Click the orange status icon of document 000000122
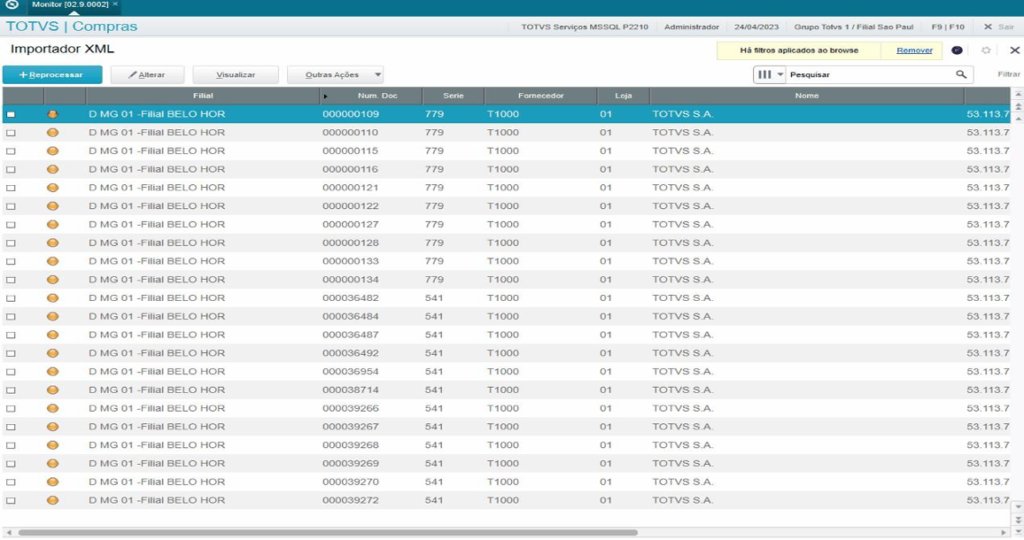This screenshot has width=1024, height=540. [53, 206]
